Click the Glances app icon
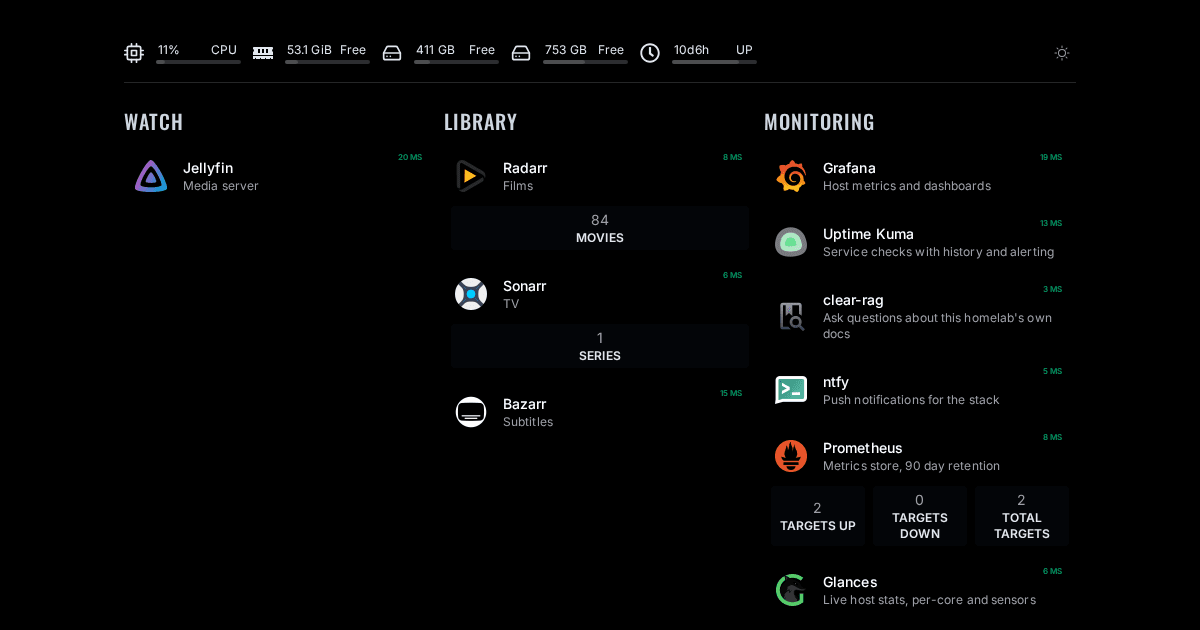This screenshot has width=1200, height=630. tap(791, 590)
